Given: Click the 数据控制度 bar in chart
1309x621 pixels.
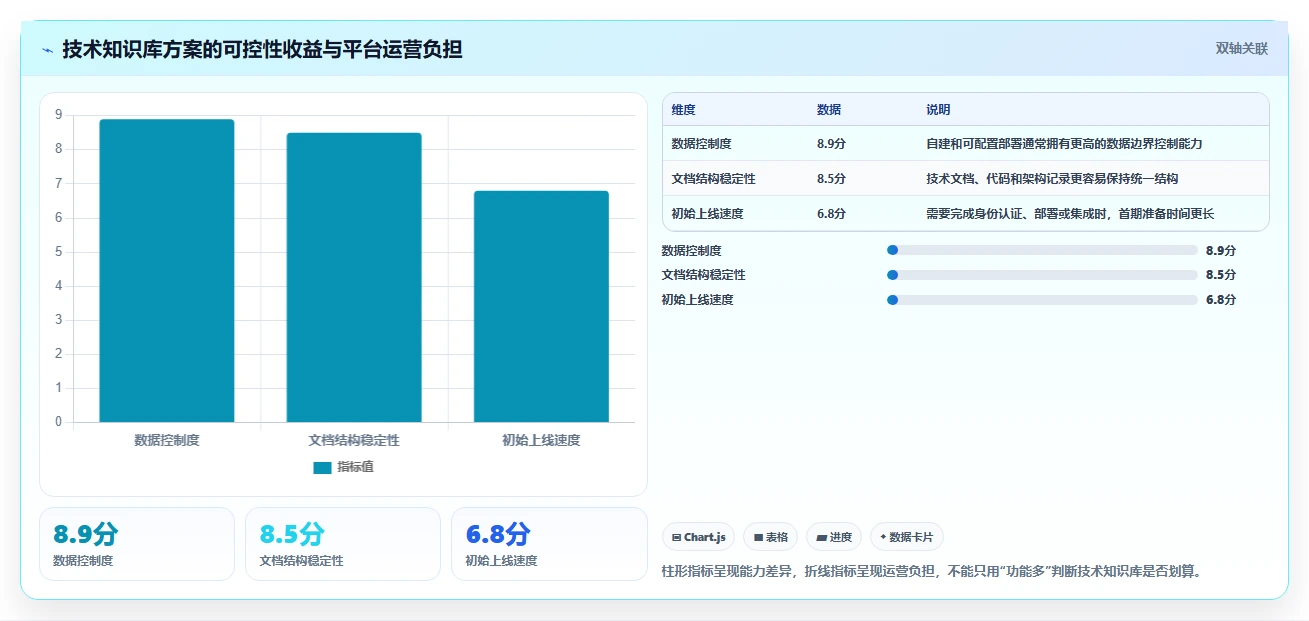Looking at the screenshot, I should (167, 271).
